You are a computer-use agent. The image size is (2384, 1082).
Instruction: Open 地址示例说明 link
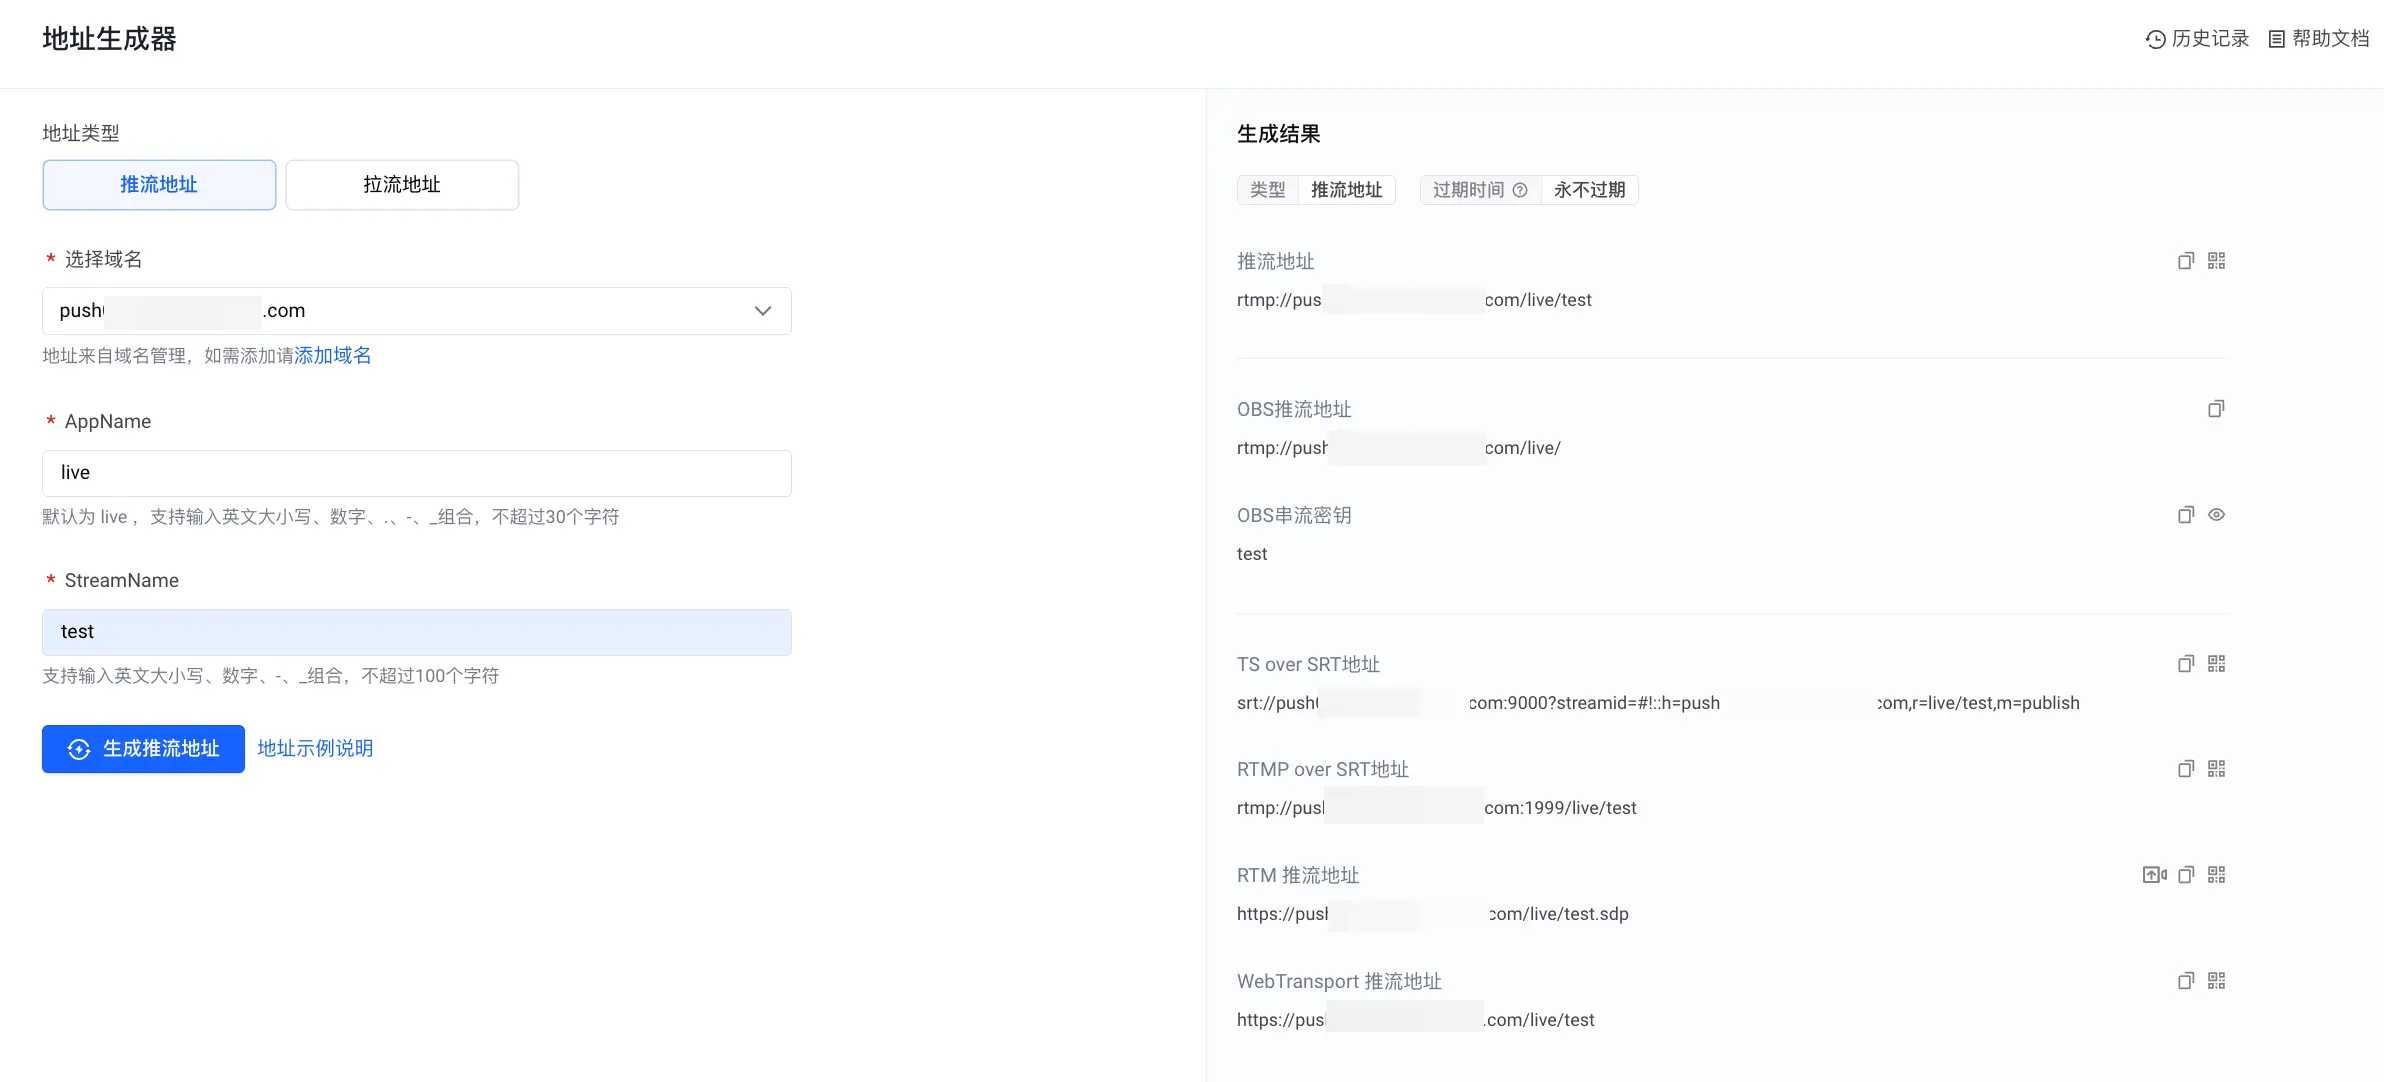[315, 749]
